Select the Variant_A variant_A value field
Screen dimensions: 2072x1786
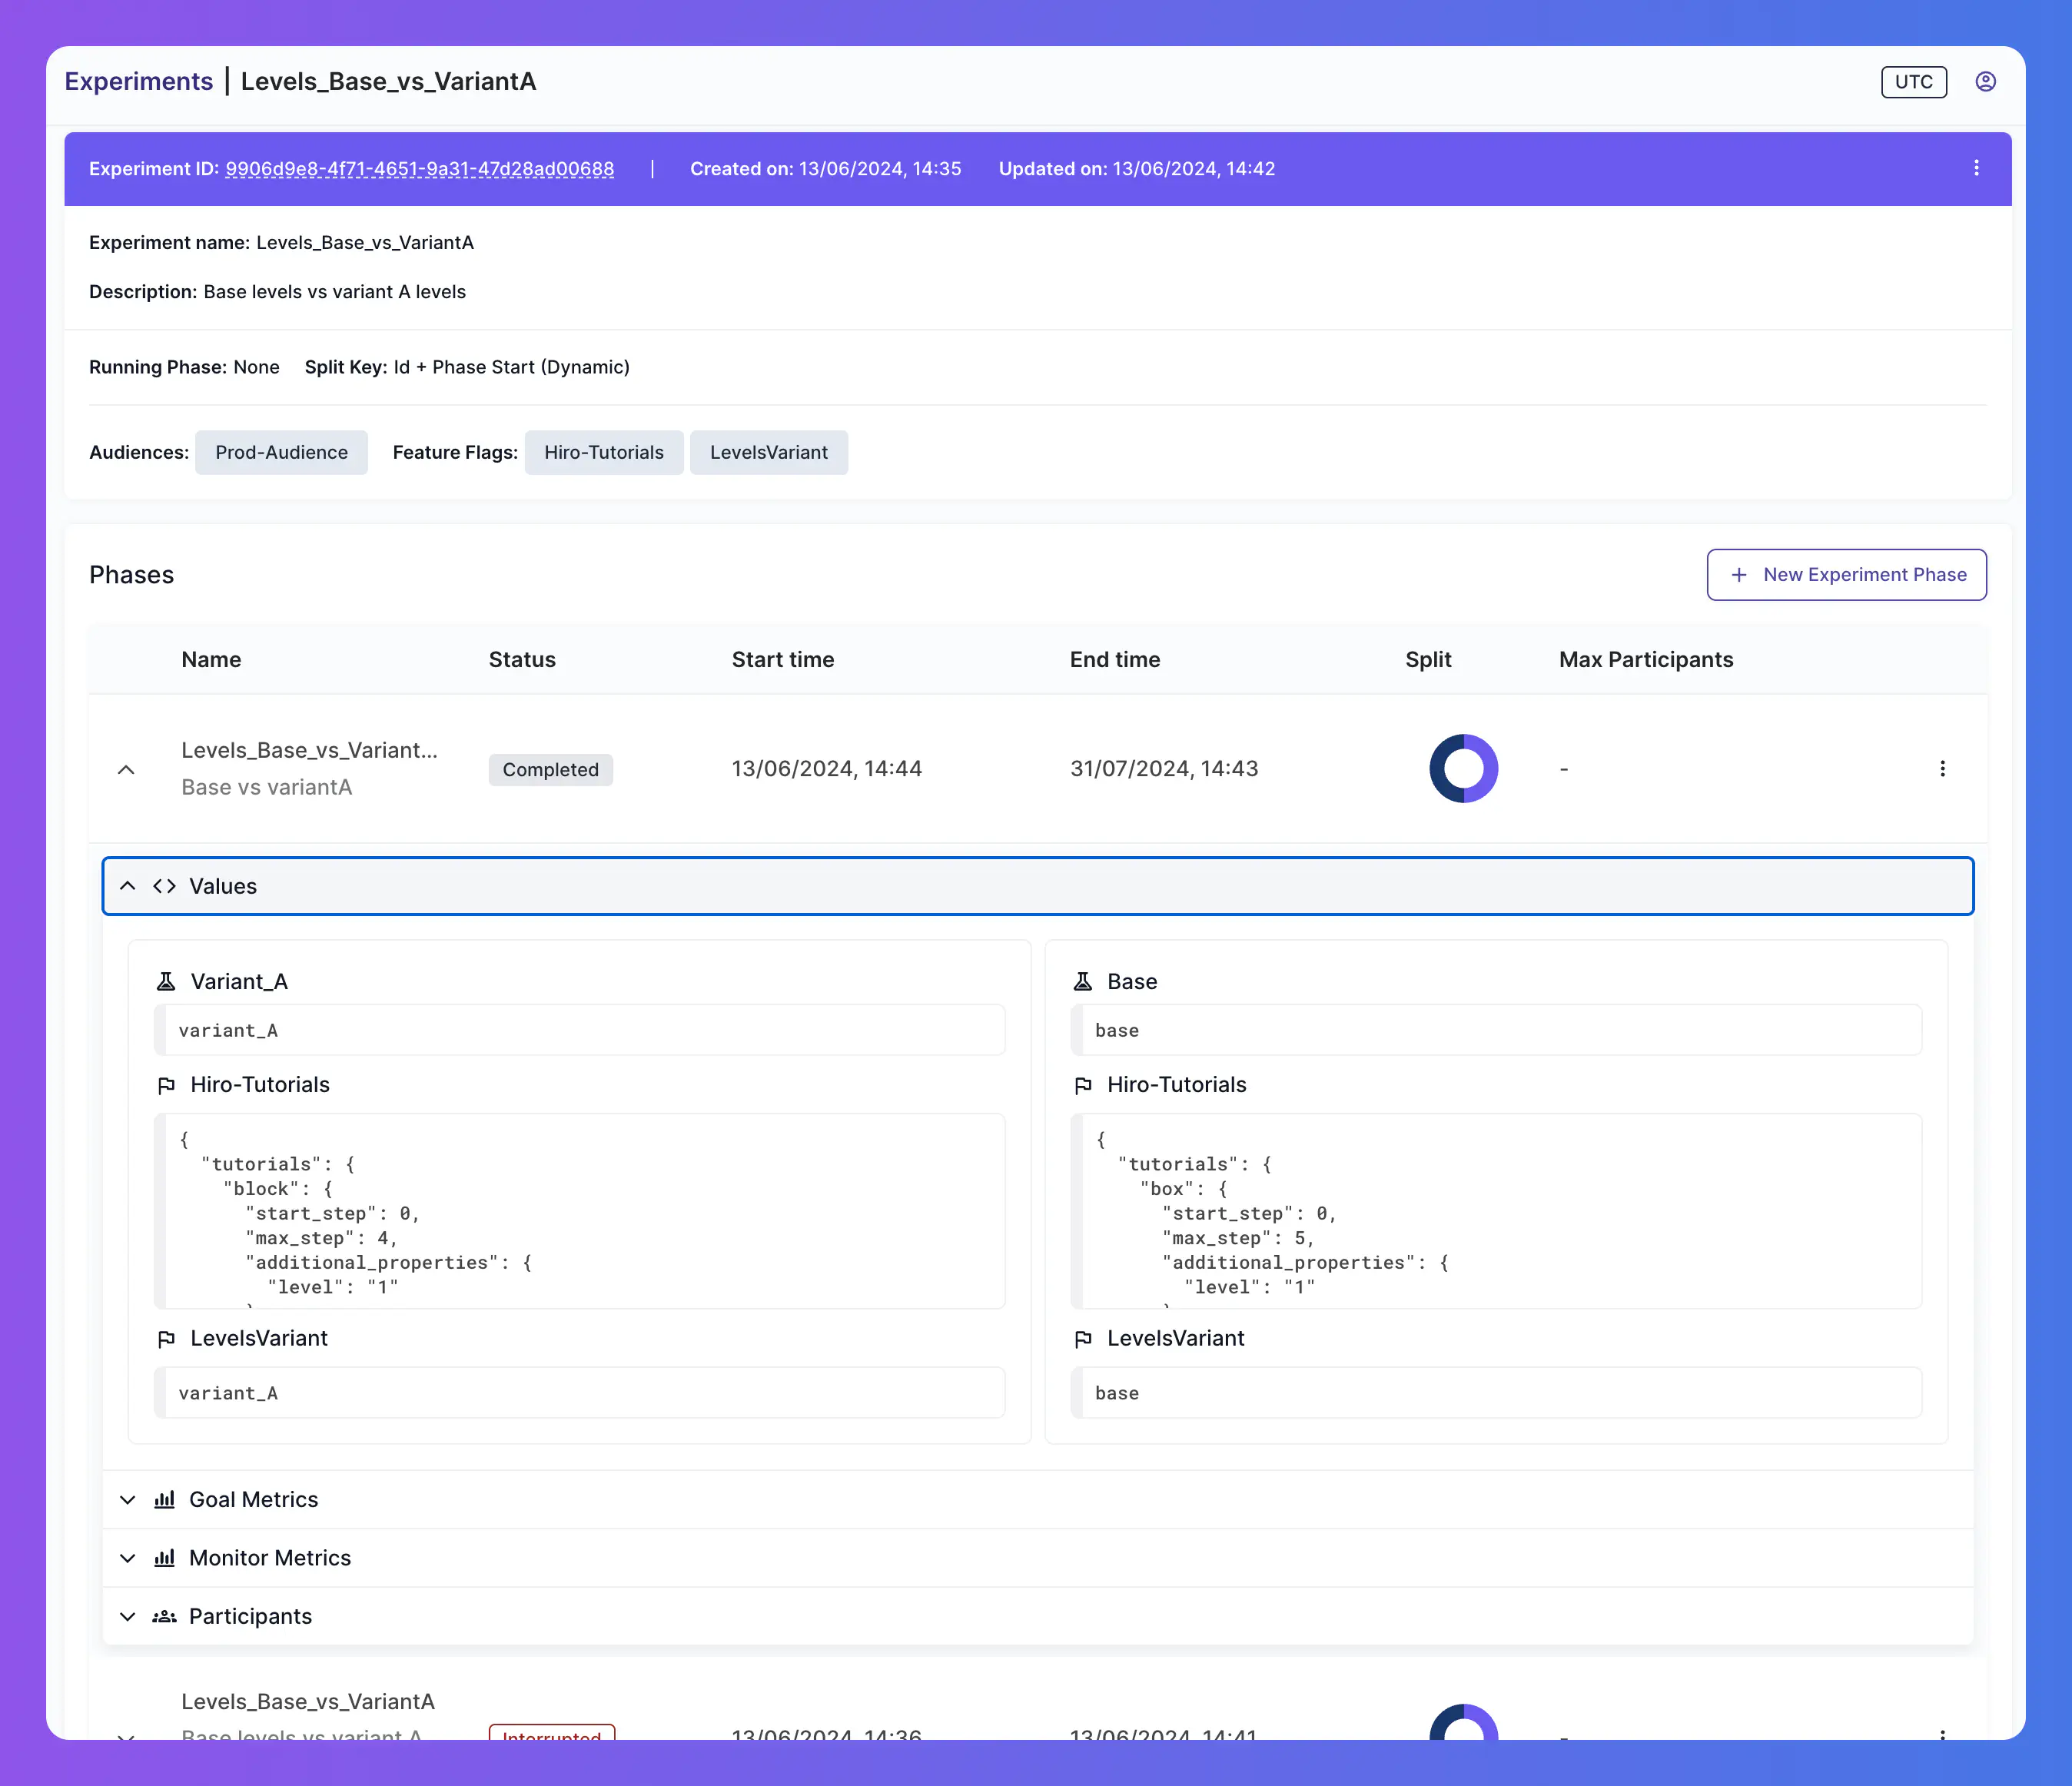click(x=579, y=1030)
